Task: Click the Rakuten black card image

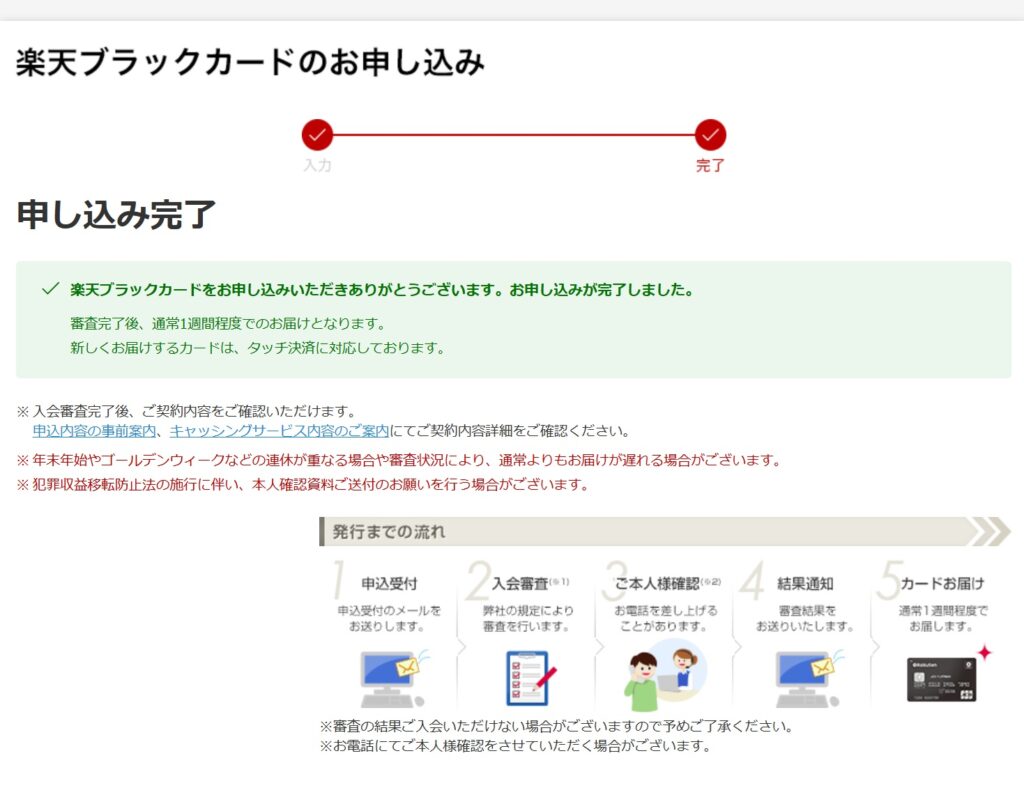Action: click(x=941, y=679)
